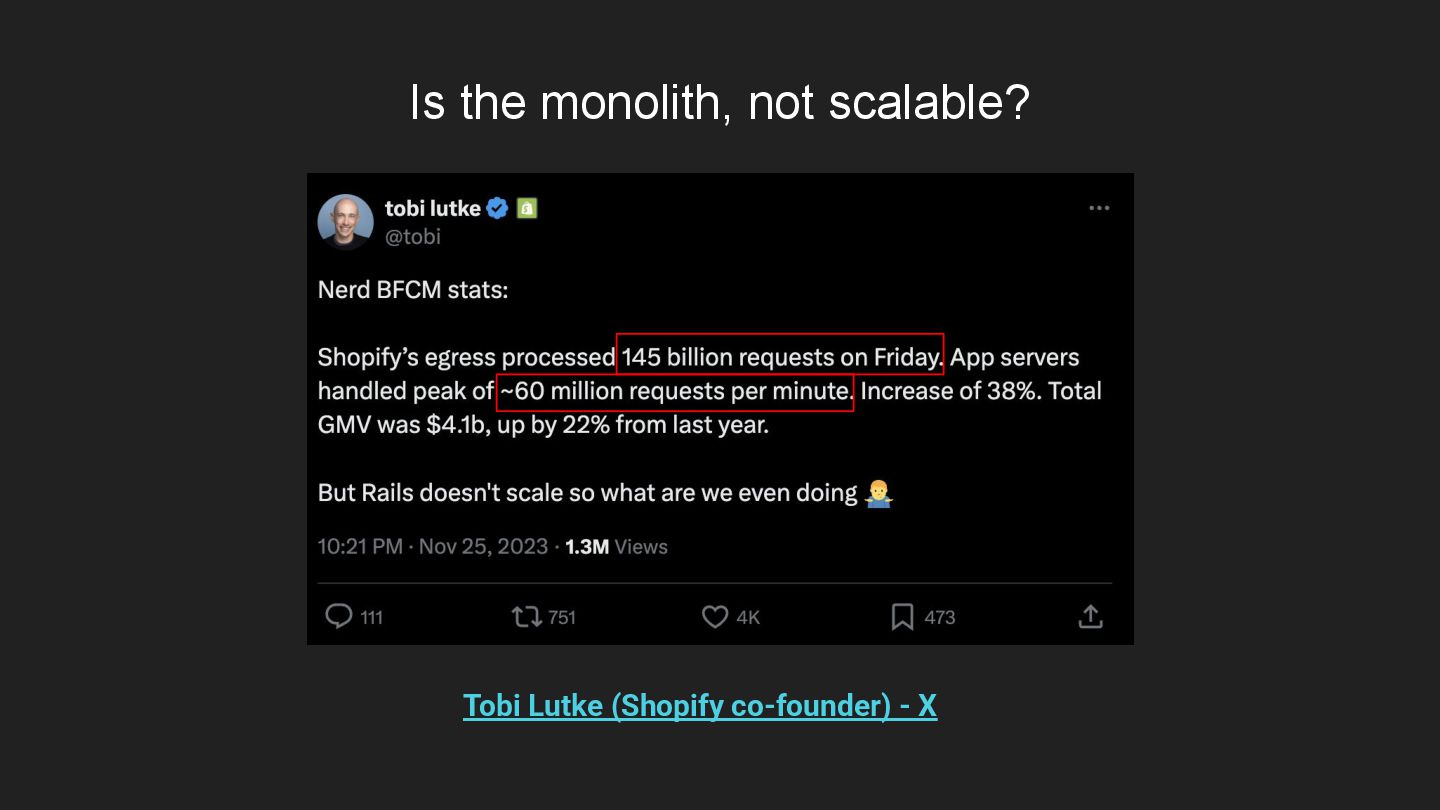Open the three-dot more options menu
The image size is (1440, 810).
pyautogui.click(x=1099, y=208)
